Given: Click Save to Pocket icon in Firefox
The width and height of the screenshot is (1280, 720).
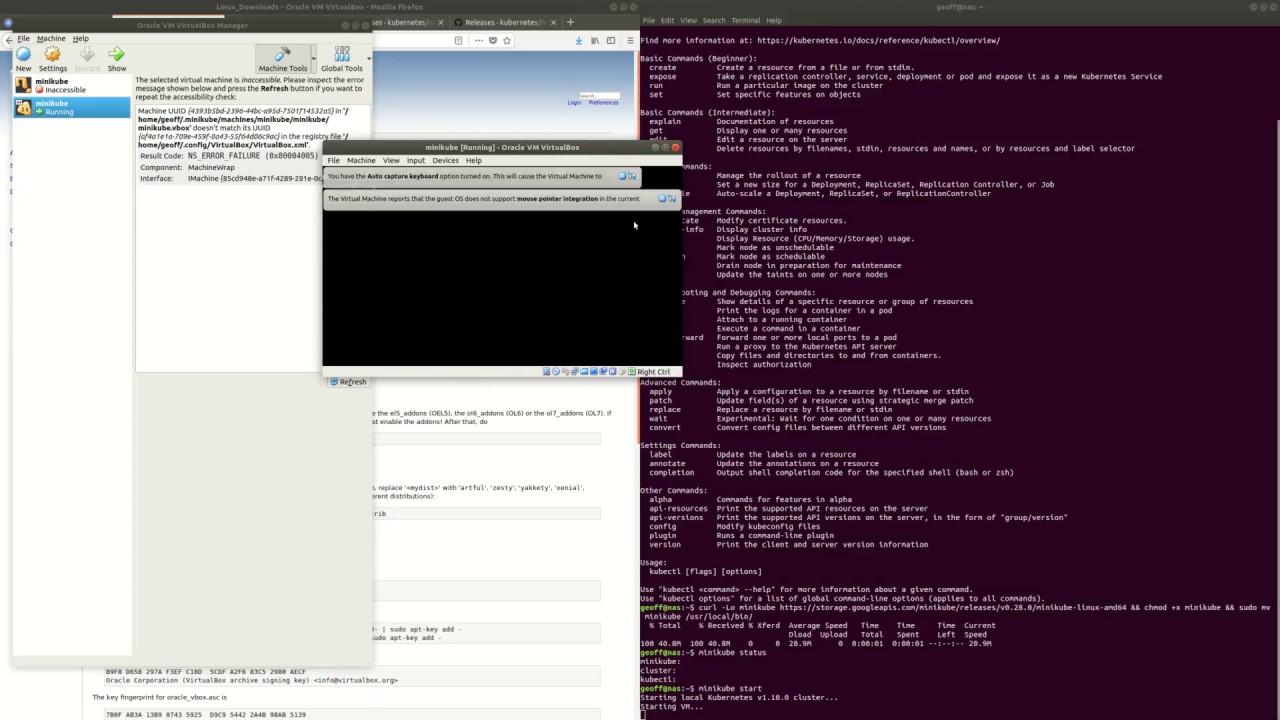Looking at the screenshot, I should (493, 40).
